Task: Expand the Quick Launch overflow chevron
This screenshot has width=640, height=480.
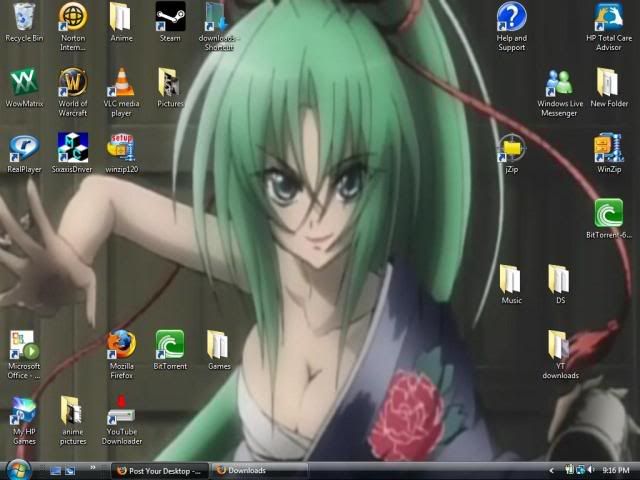Action: (x=93, y=467)
